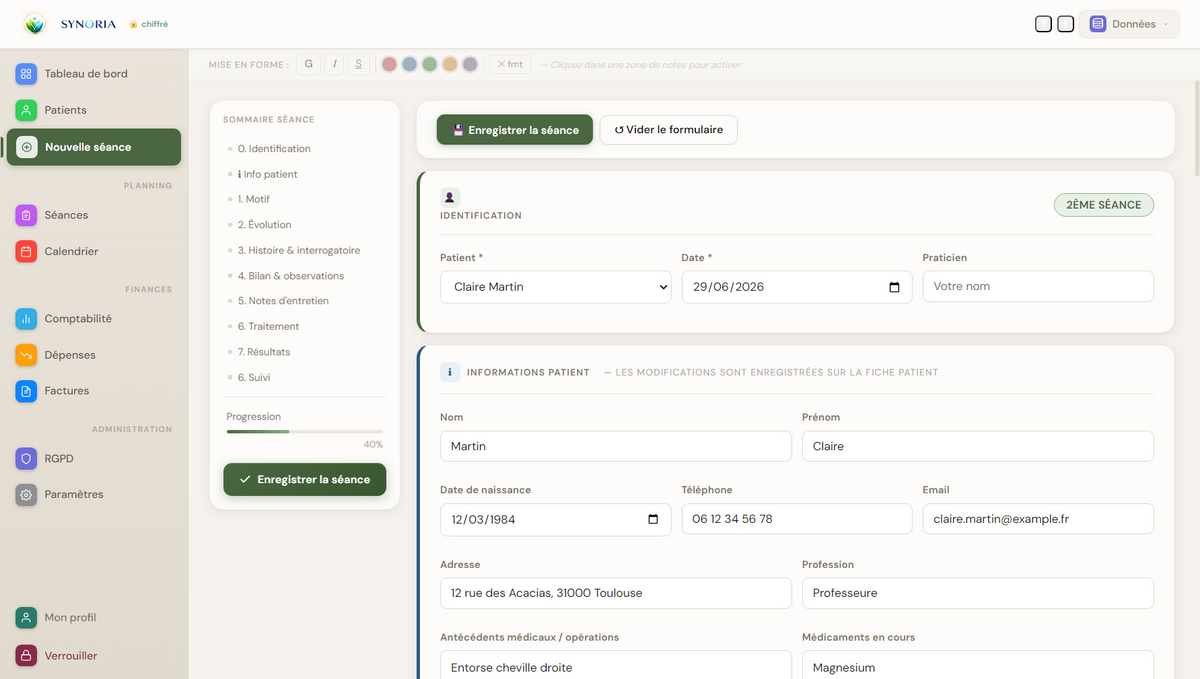Toggle bold G formatting button

(308, 64)
